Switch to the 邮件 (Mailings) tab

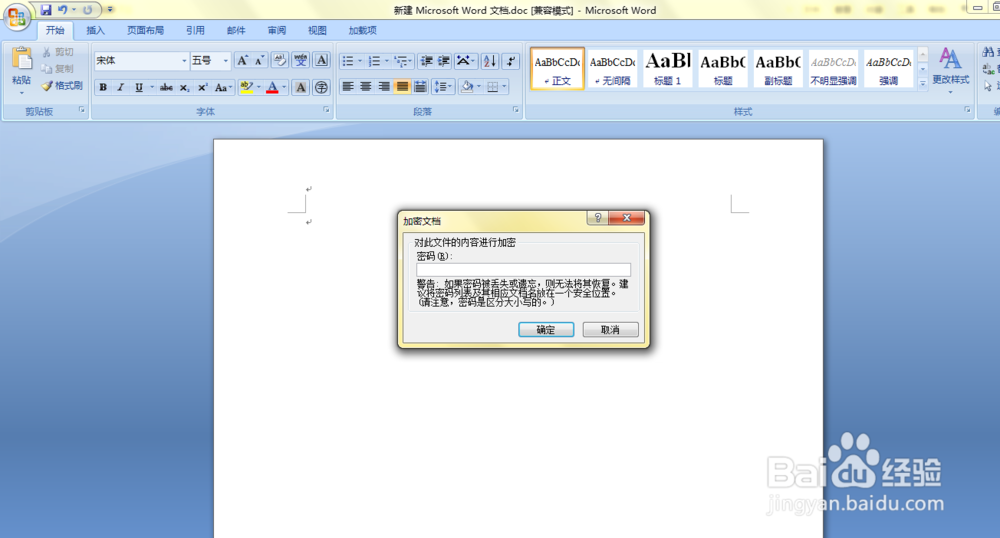[x=236, y=30]
